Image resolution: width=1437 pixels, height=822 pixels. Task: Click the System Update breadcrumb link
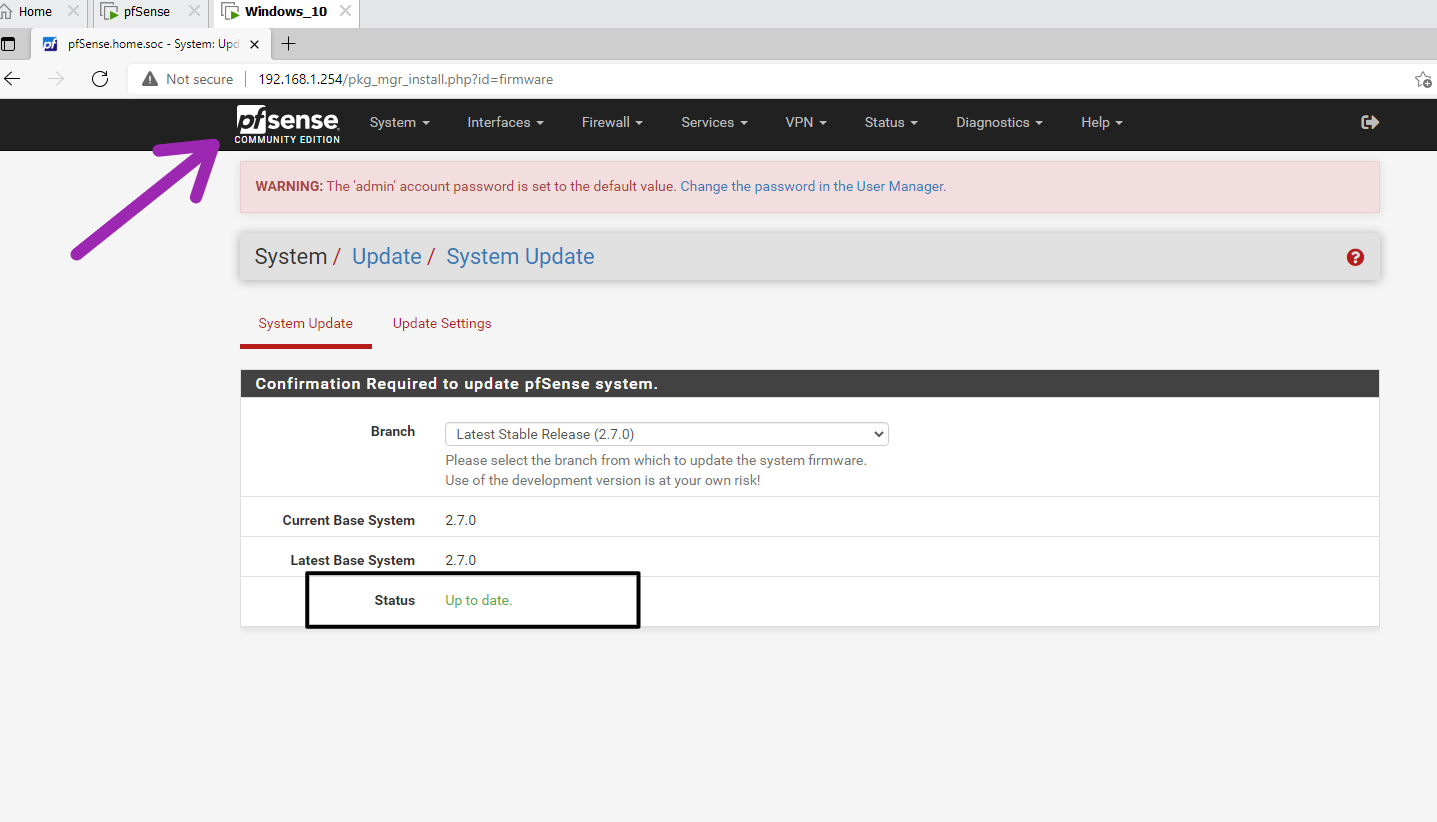click(x=520, y=257)
